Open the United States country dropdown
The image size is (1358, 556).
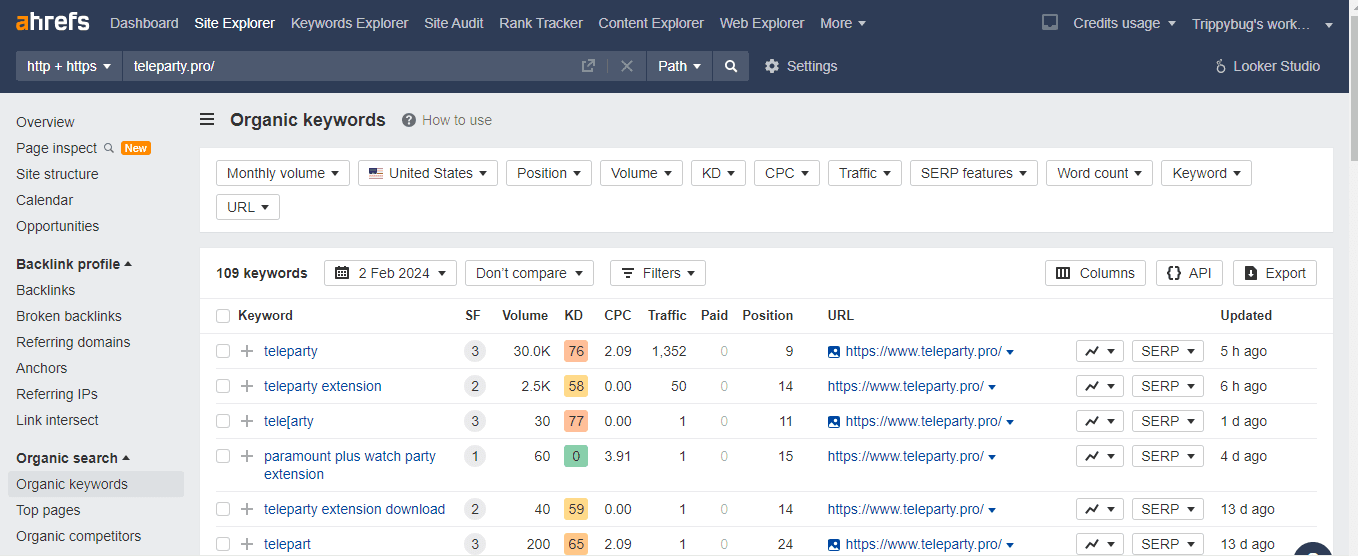[428, 173]
